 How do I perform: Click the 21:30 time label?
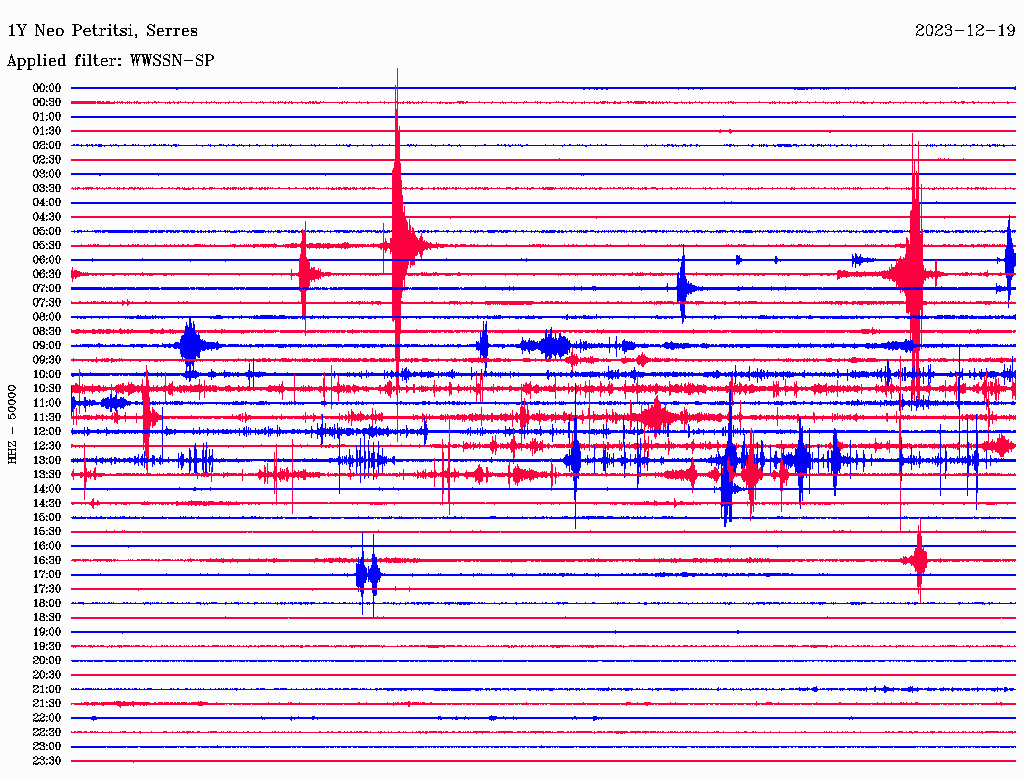click(x=47, y=704)
